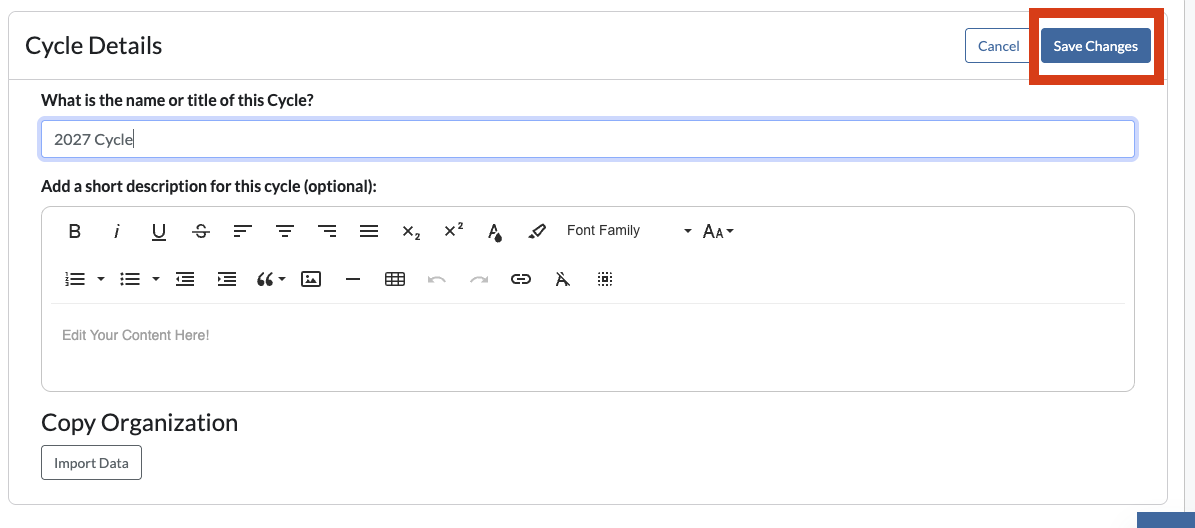The height and width of the screenshot is (528, 1195).
Task: Align text to the right
Action: coord(327,231)
